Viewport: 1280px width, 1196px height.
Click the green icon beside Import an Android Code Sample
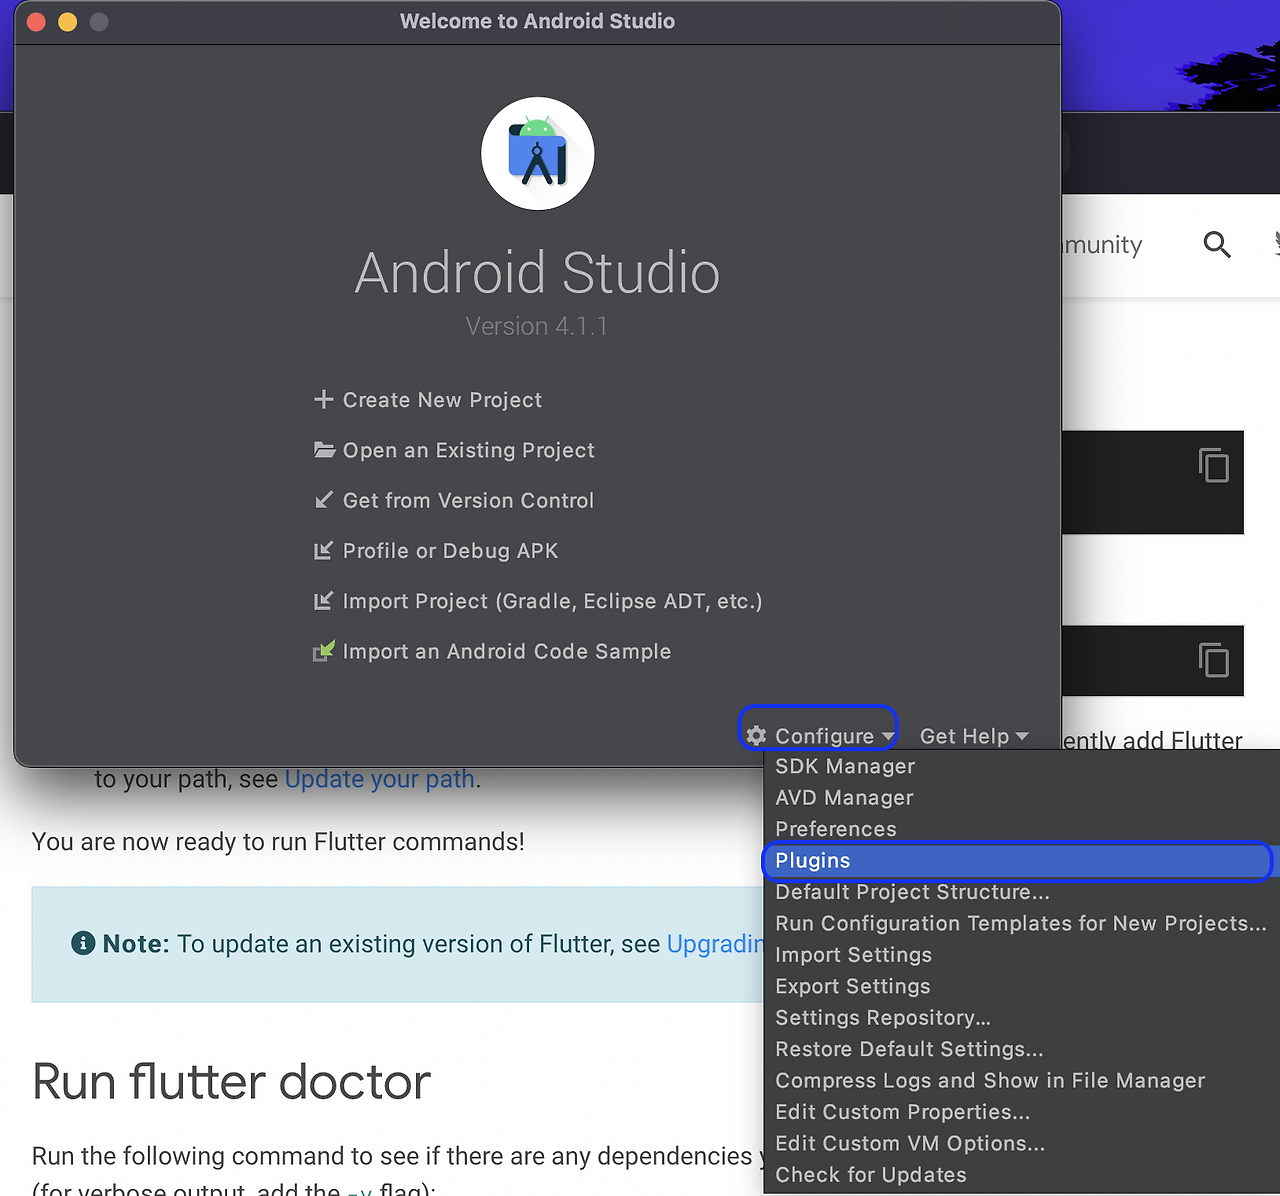tap(324, 651)
